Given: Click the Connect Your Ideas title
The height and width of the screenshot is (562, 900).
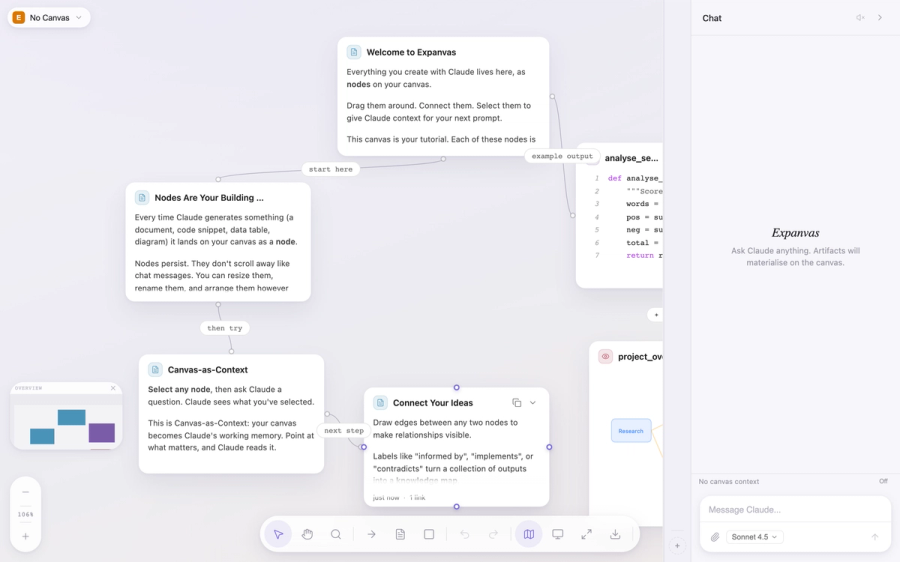Looking at the screenshot, I should [433, 402].
